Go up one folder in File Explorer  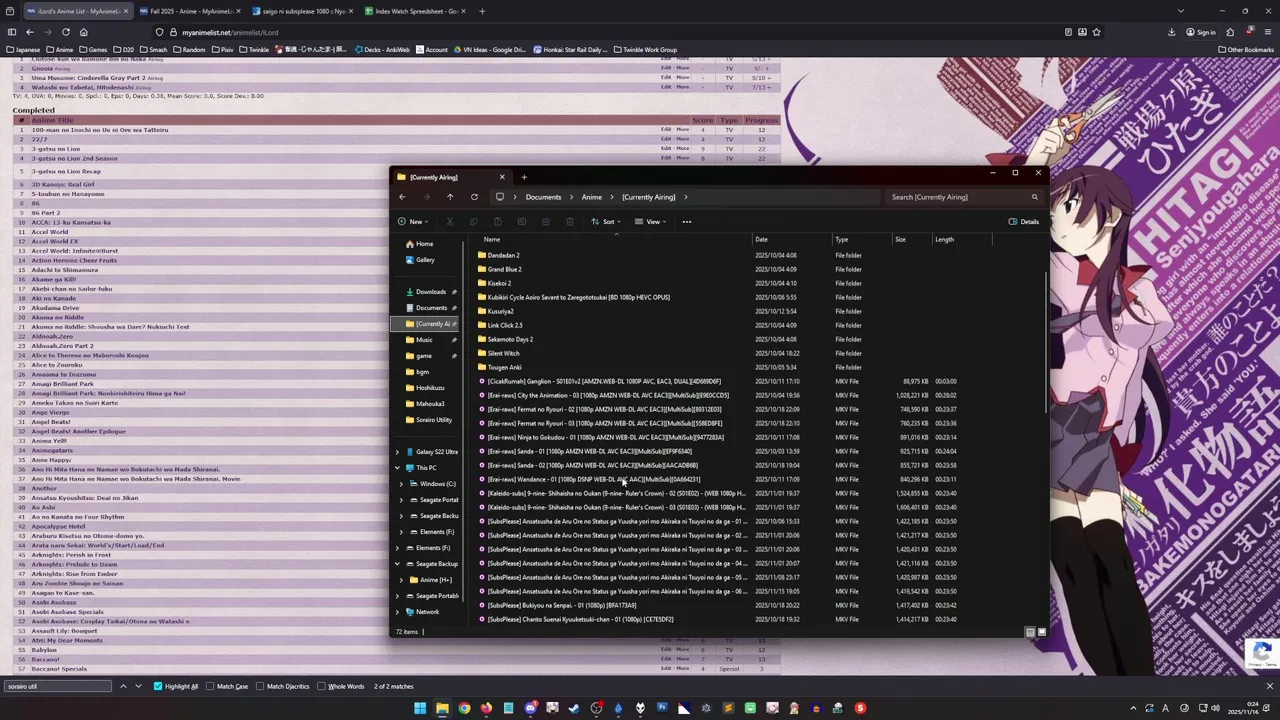[x=450, y=197]
